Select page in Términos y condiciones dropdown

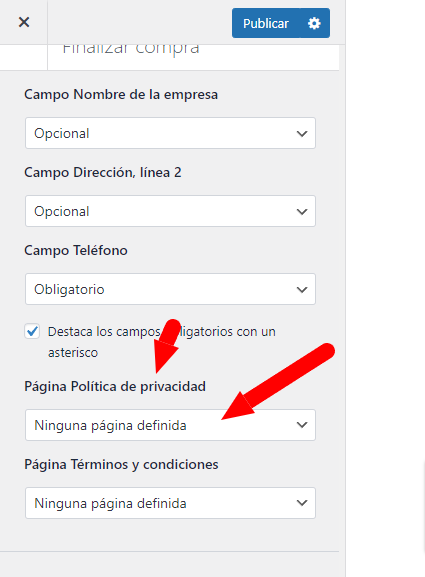(x=170, y=503)
